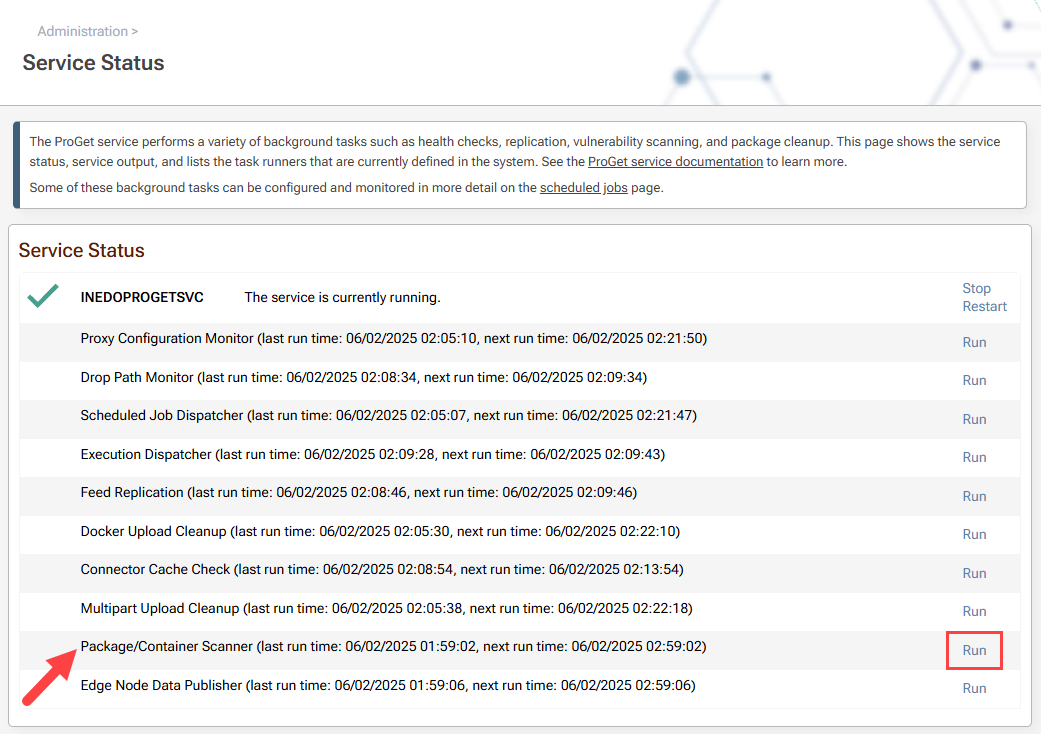1041x734 pixels.
Task: Run the Scheduled Job Dispatcher task
Action: 974,419
